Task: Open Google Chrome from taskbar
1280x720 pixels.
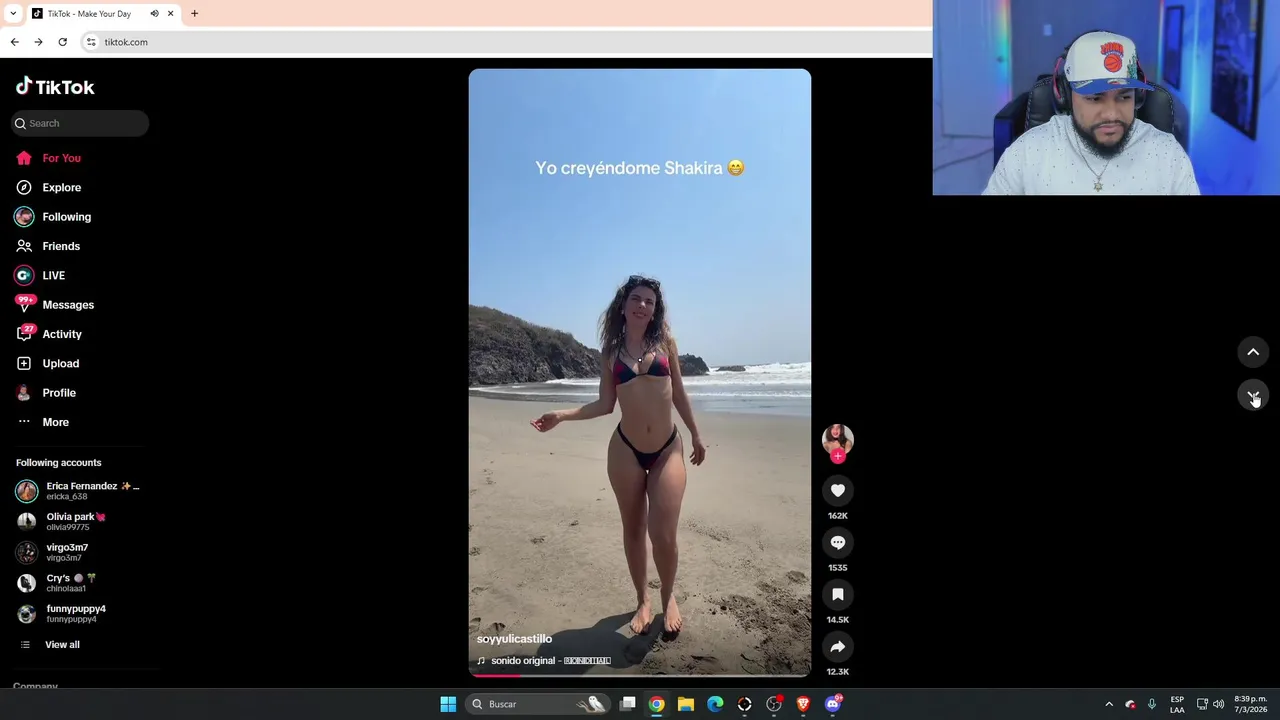Action: click(x=656, y=704)
